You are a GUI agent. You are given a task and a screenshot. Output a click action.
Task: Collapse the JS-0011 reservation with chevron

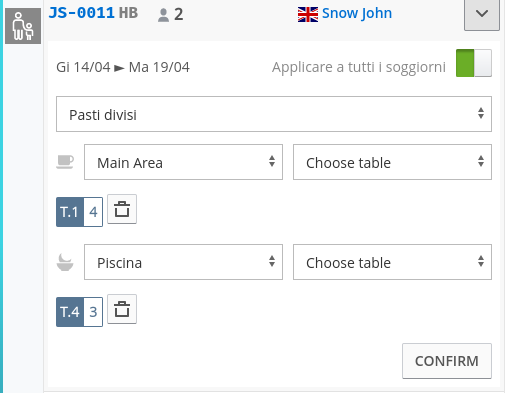(x=482, y=14)
